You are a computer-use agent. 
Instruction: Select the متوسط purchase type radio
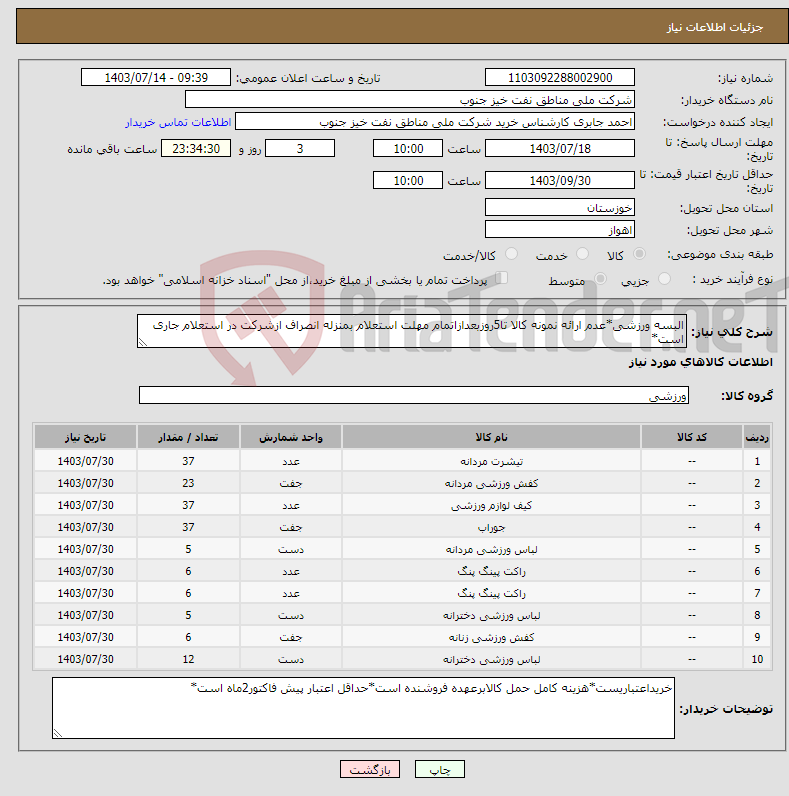point(601,279)
